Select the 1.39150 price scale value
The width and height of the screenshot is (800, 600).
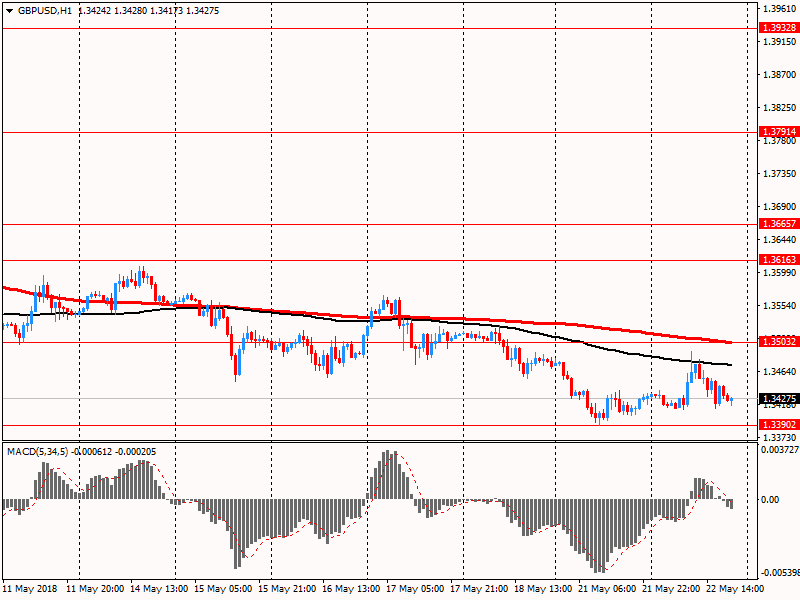(x=779, y=42)
